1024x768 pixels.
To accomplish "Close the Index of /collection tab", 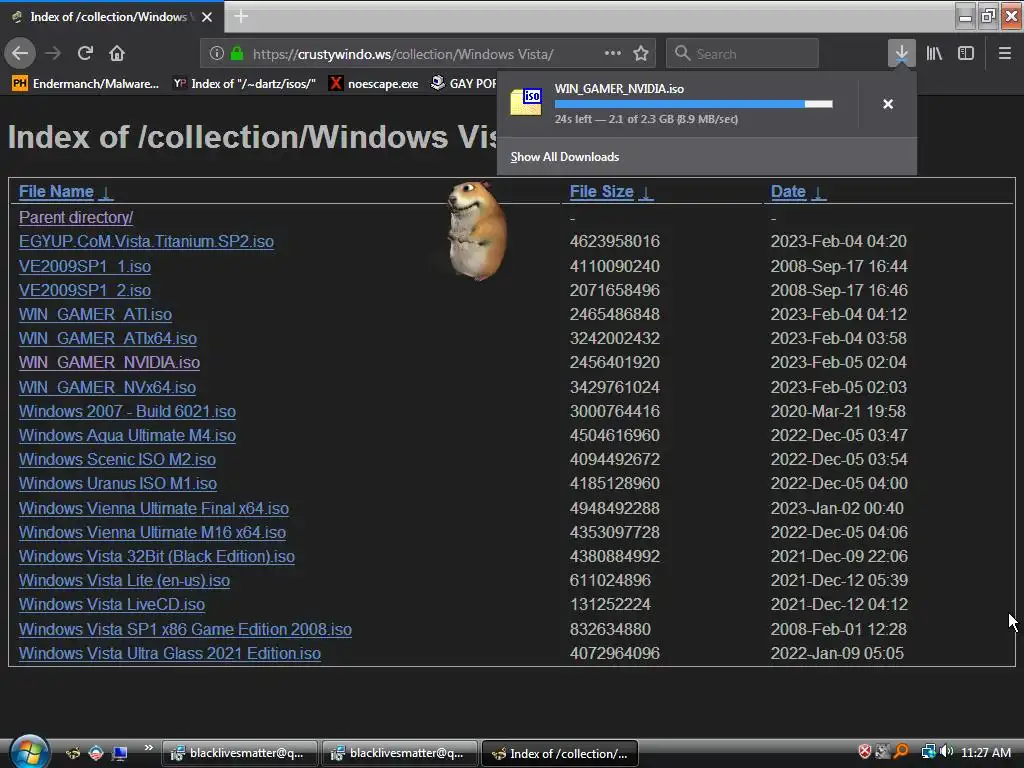I will click(207, 17).
